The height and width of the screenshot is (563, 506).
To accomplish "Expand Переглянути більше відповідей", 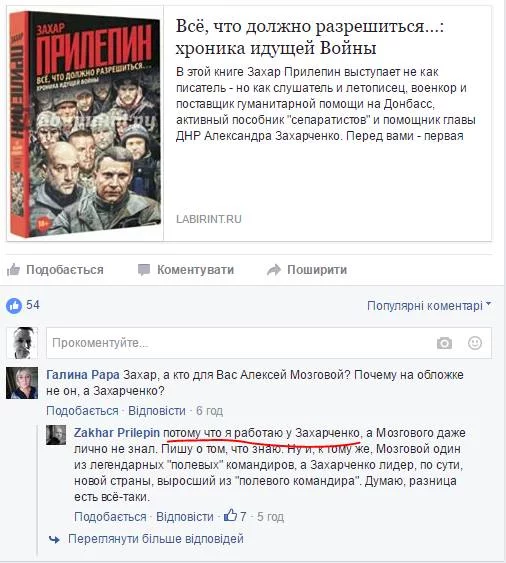I will click(156, 539).
